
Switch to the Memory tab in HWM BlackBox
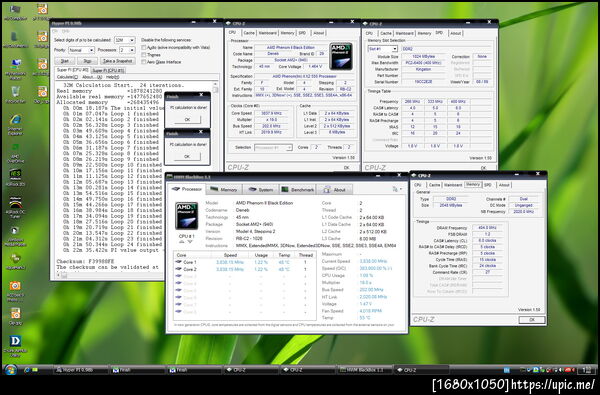(x=224, y=189)
